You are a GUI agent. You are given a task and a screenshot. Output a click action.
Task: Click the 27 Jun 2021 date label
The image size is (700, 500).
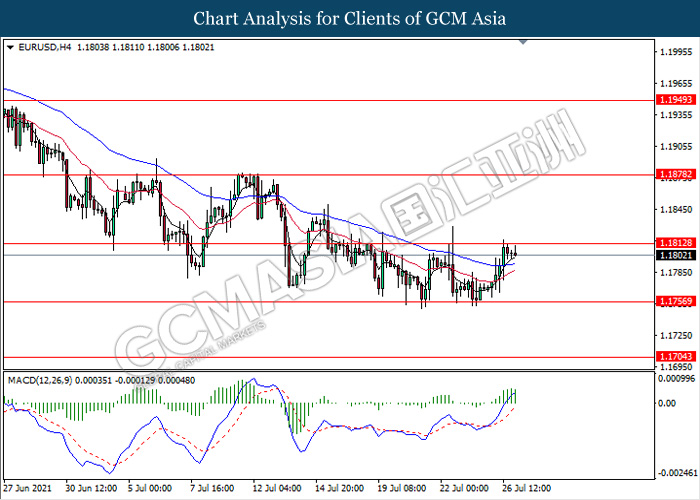click(x=30, y=489)
